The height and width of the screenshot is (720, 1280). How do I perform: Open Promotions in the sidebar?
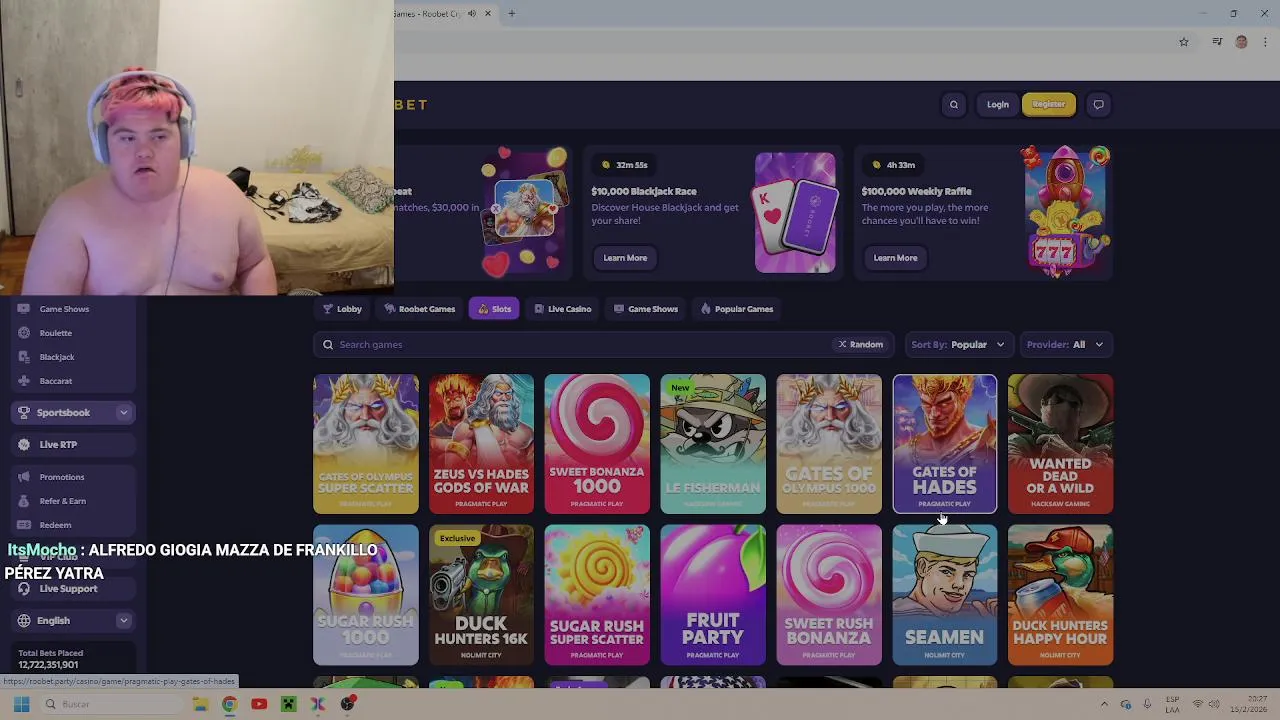62,477
